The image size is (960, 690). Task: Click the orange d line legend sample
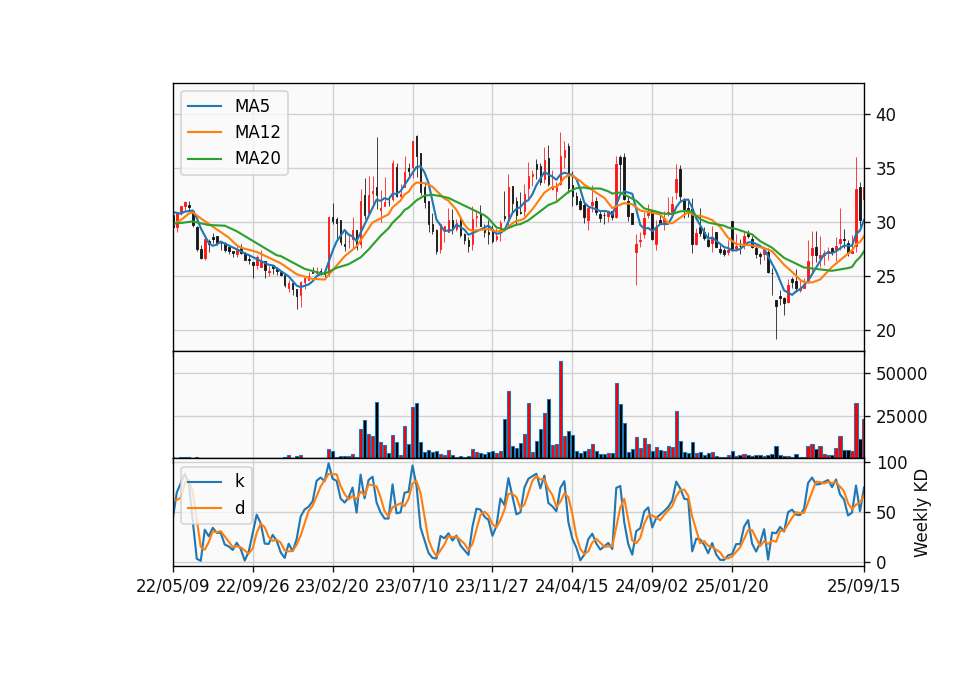tap(205, 508)
